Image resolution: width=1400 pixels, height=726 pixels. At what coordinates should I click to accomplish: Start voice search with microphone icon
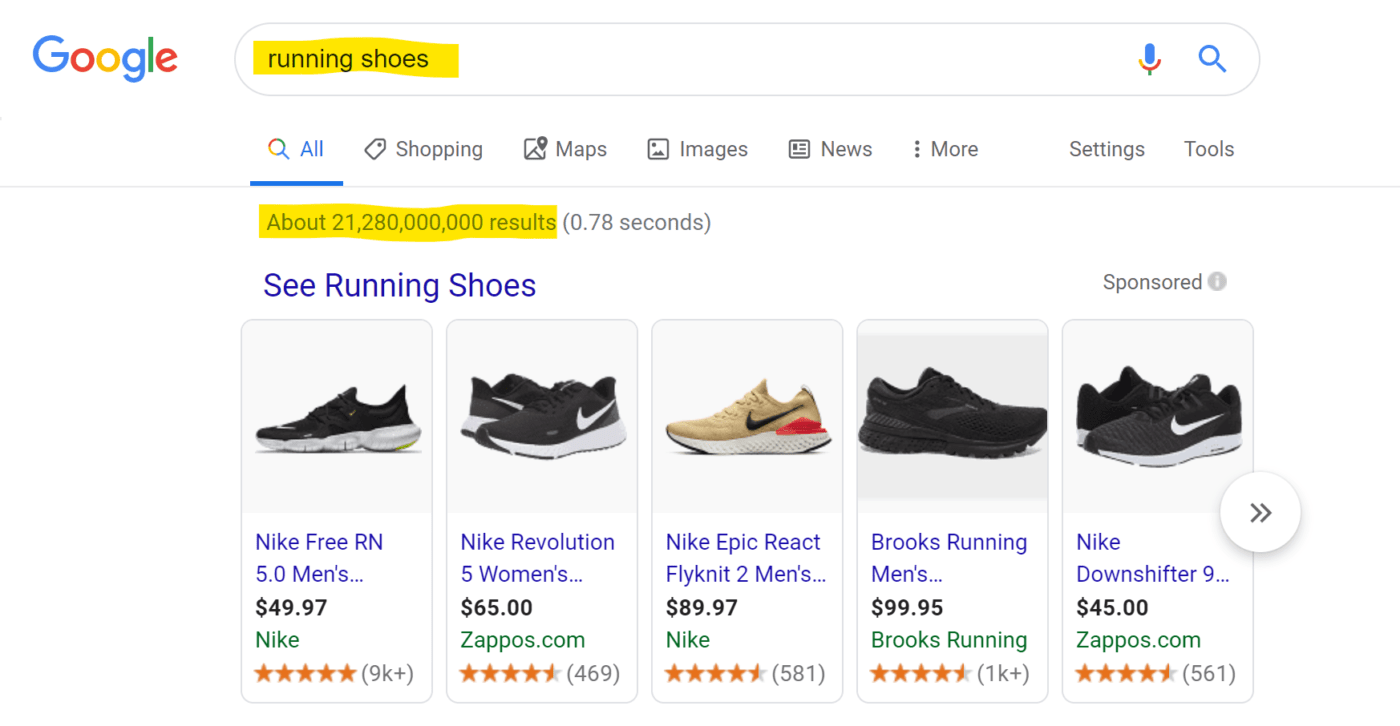click(x=1150, y=60)
